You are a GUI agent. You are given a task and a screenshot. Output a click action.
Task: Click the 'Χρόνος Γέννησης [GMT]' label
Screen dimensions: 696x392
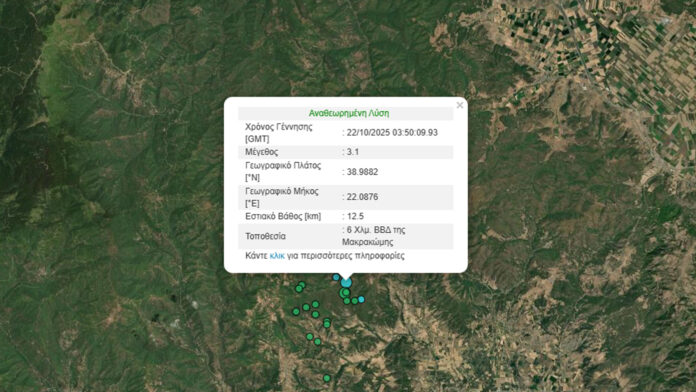point(279,133)
